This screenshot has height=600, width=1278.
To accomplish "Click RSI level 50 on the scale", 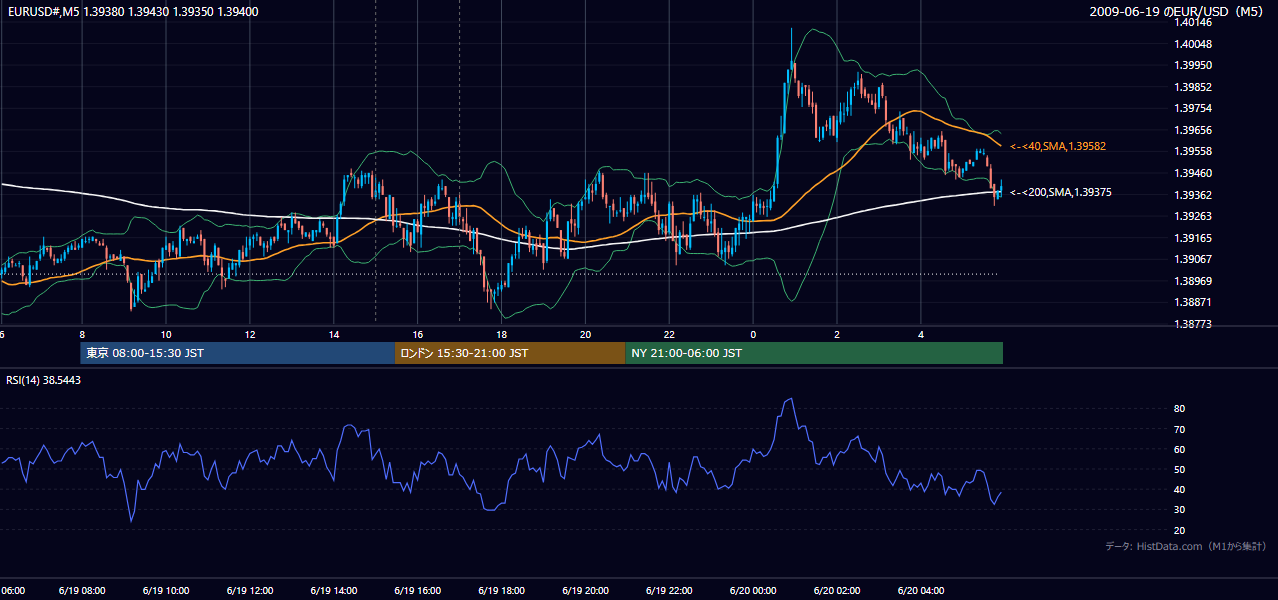I will pos(1180,469).
